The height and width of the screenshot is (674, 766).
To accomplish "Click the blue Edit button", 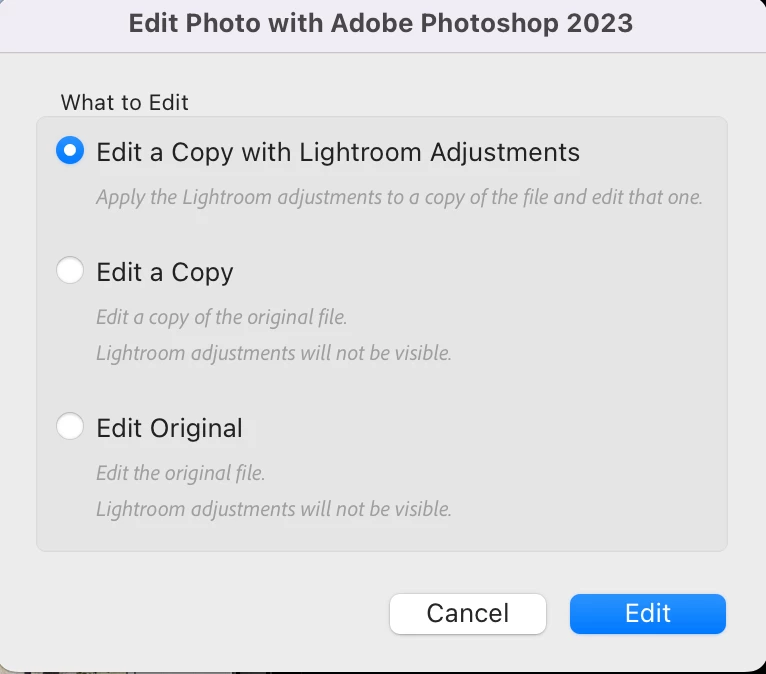I will coord(647,613).
